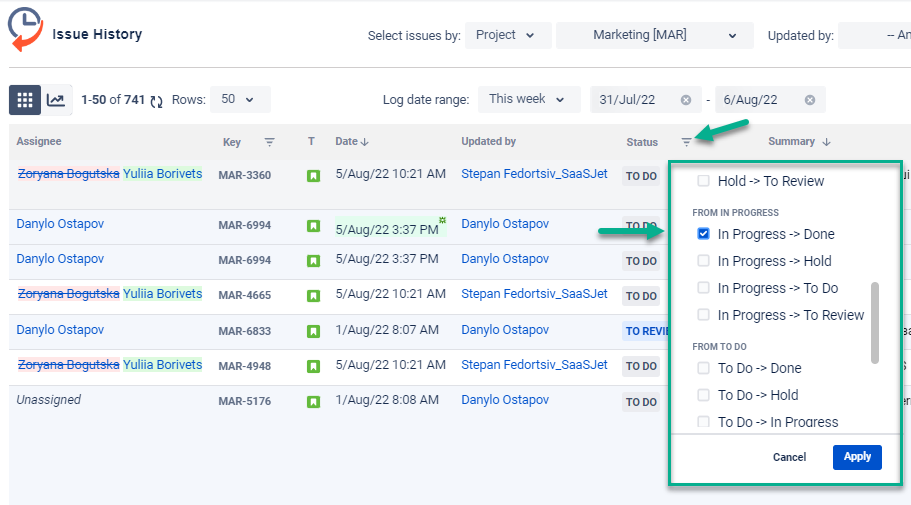Click the 1/Aug/22 8:08 AM date cell

[387, 400]
